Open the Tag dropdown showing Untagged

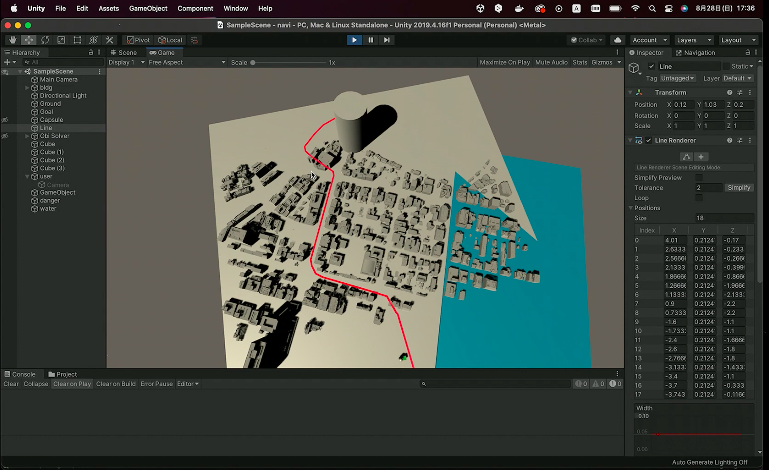click(677, 78)
